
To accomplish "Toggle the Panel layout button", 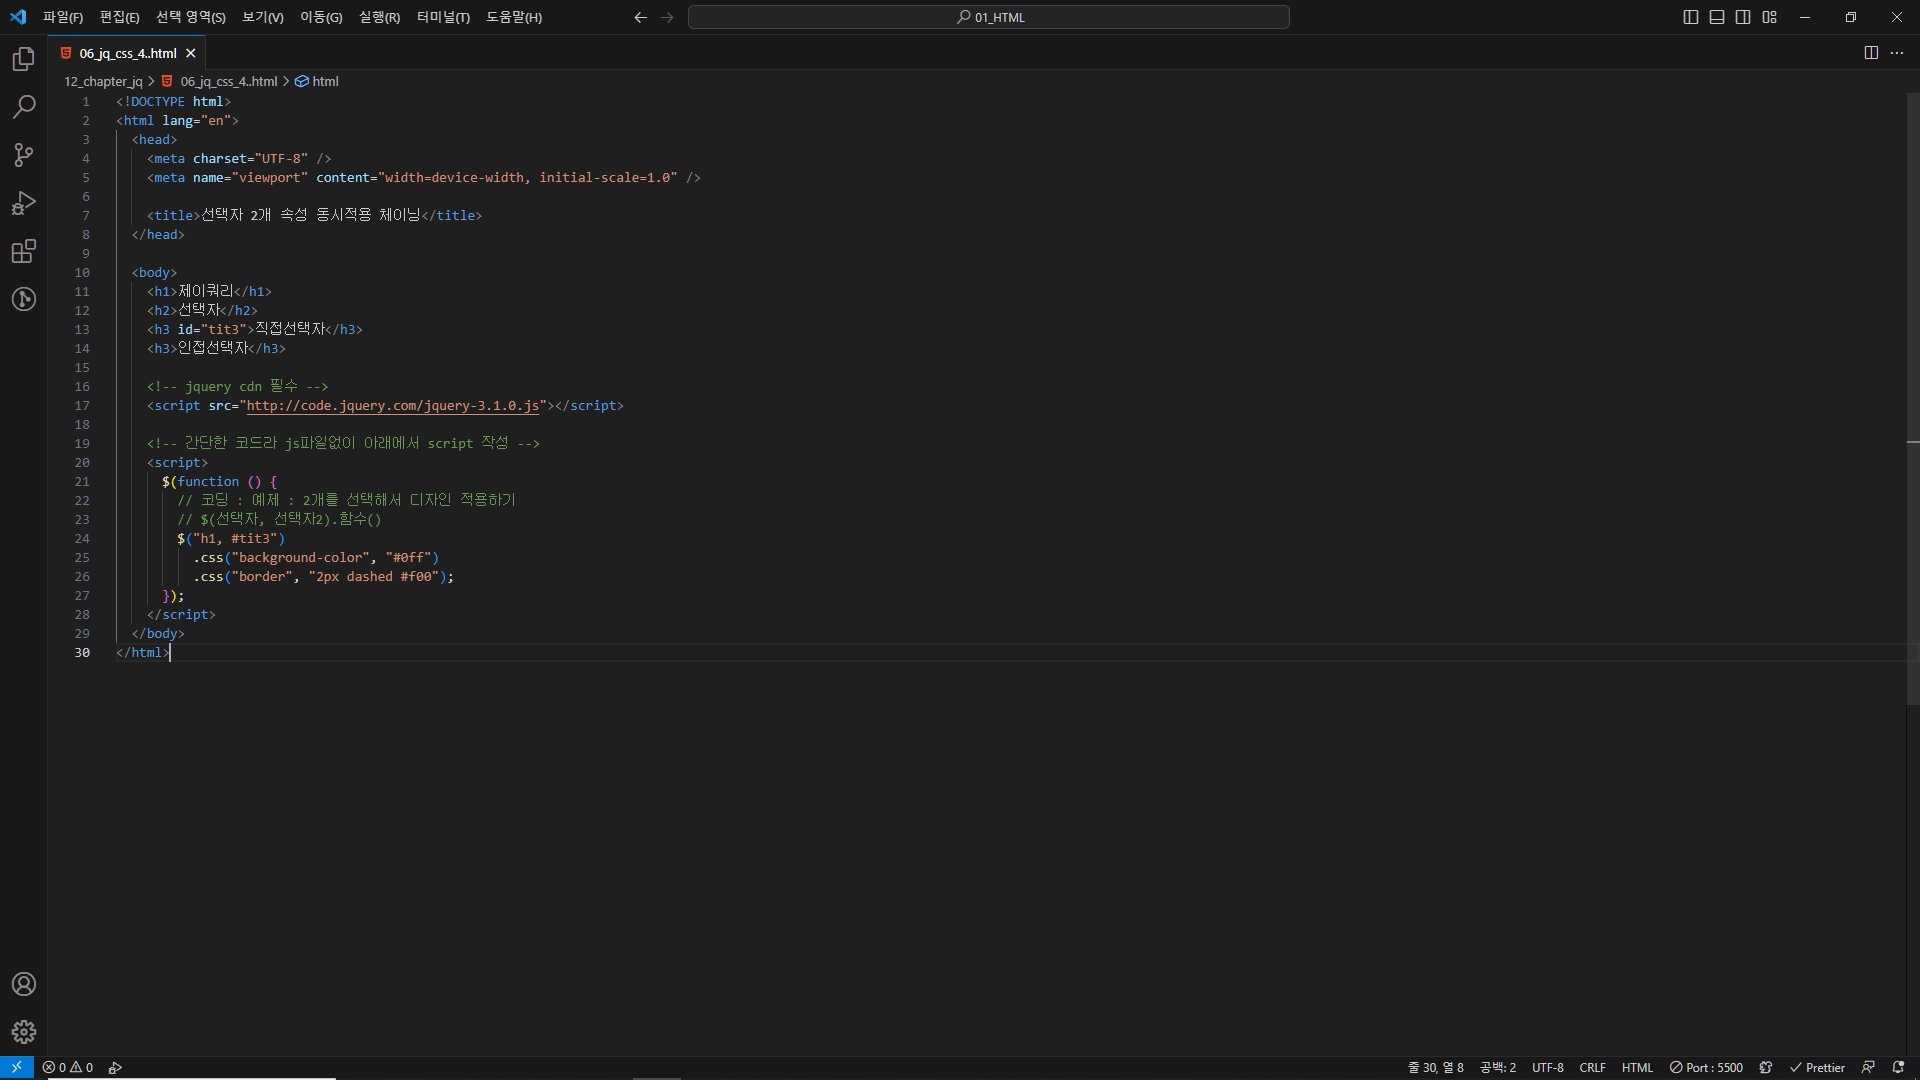I will point(1717,17).
